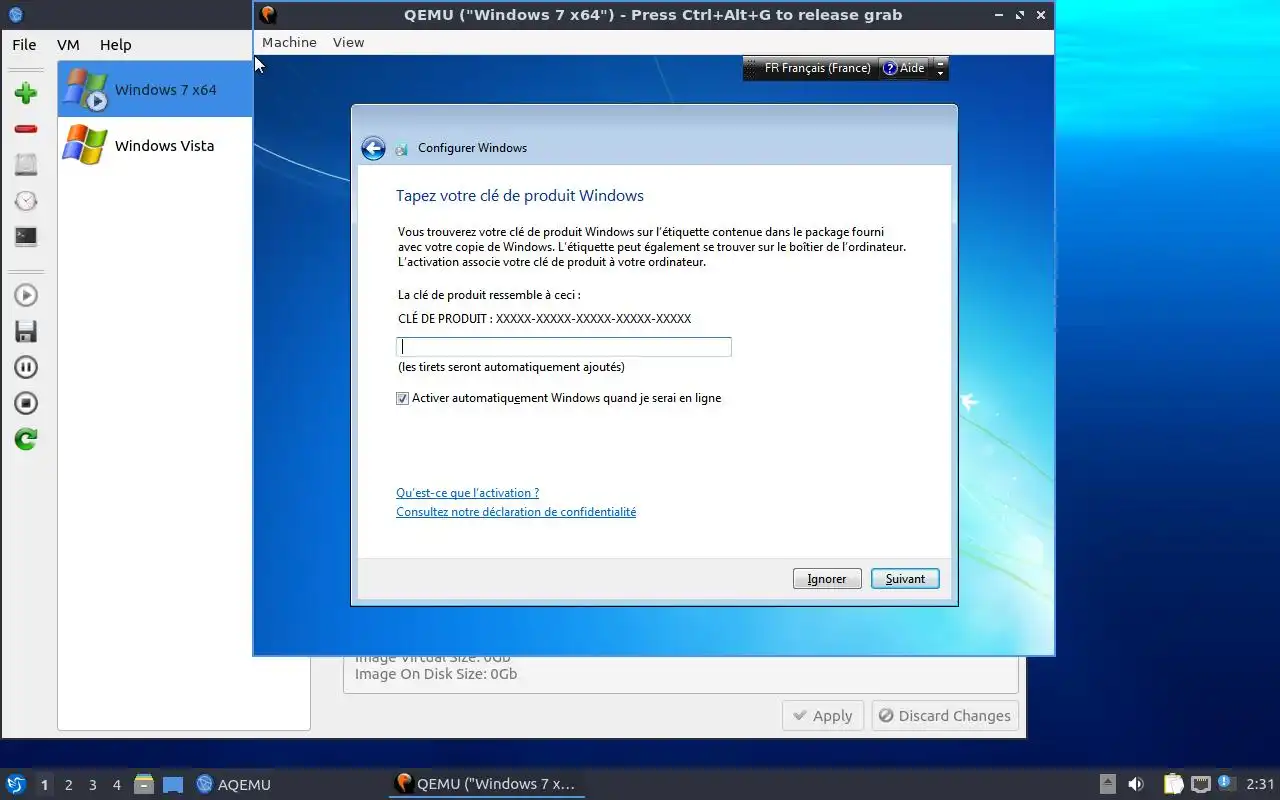
Task: Stop the virtual machine
Action: 26,403
